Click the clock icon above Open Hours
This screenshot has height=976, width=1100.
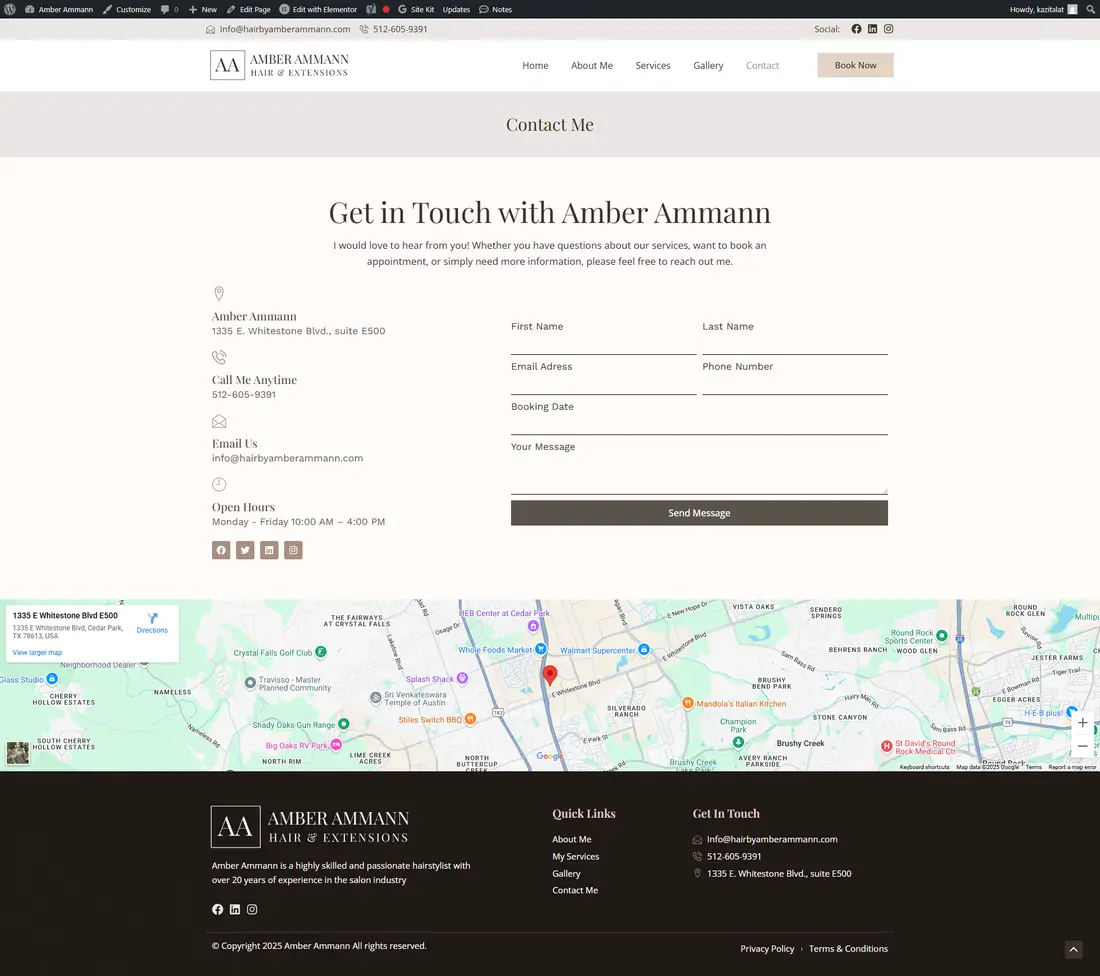[x=219, y=484]
